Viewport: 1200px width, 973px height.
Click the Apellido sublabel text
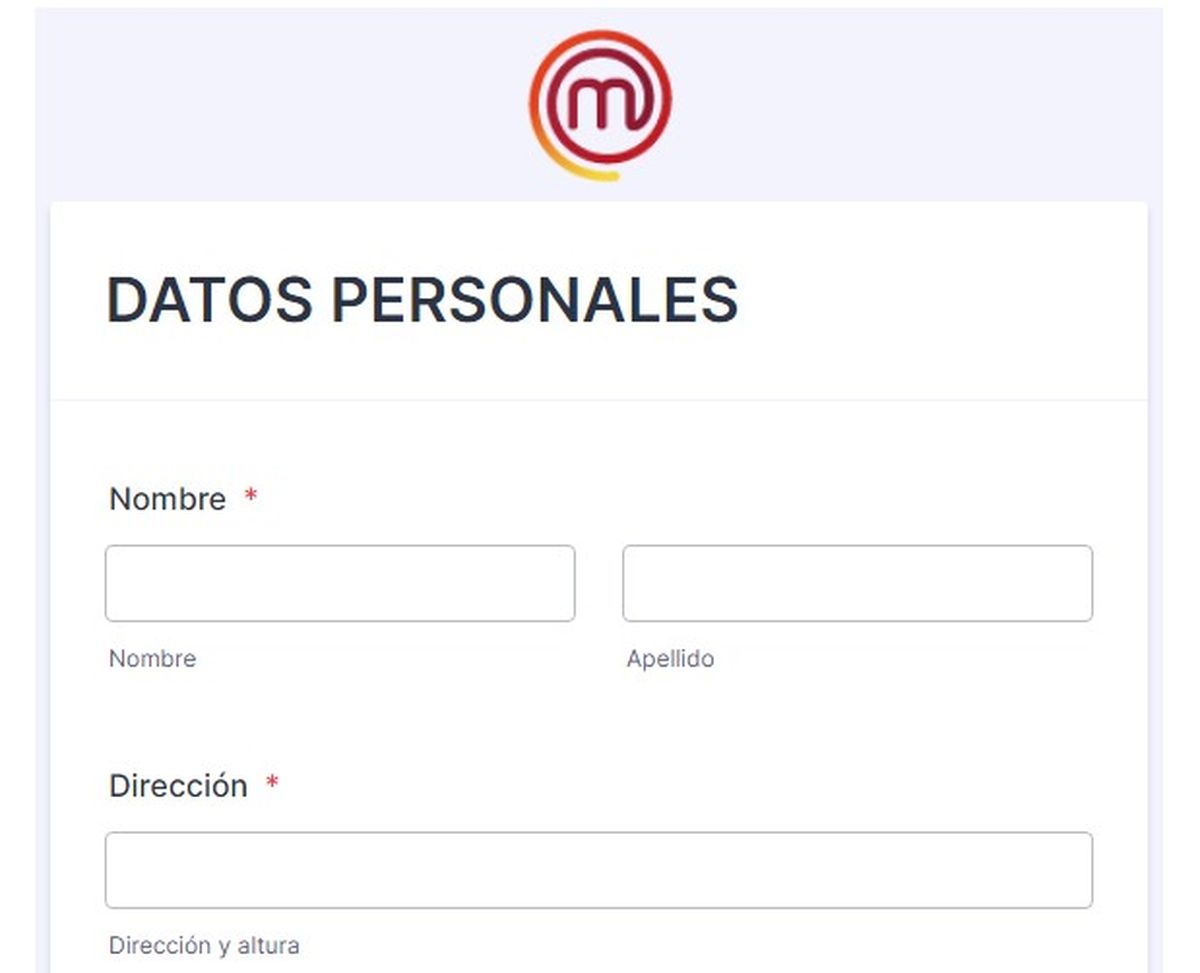click(670, 659)
